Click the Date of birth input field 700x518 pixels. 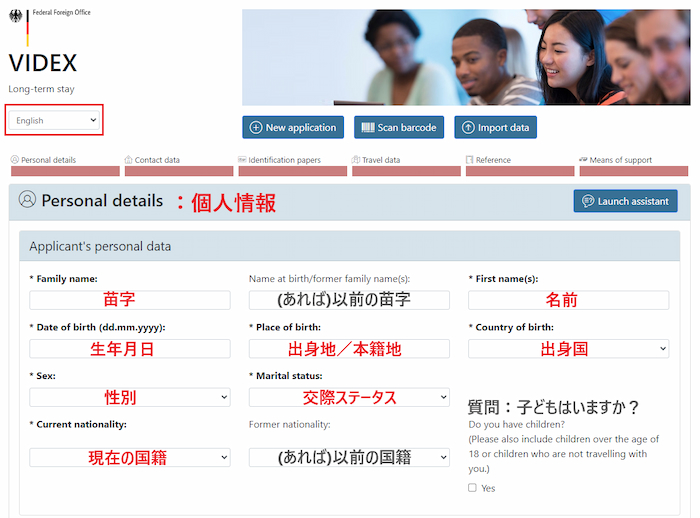point(129,349)
